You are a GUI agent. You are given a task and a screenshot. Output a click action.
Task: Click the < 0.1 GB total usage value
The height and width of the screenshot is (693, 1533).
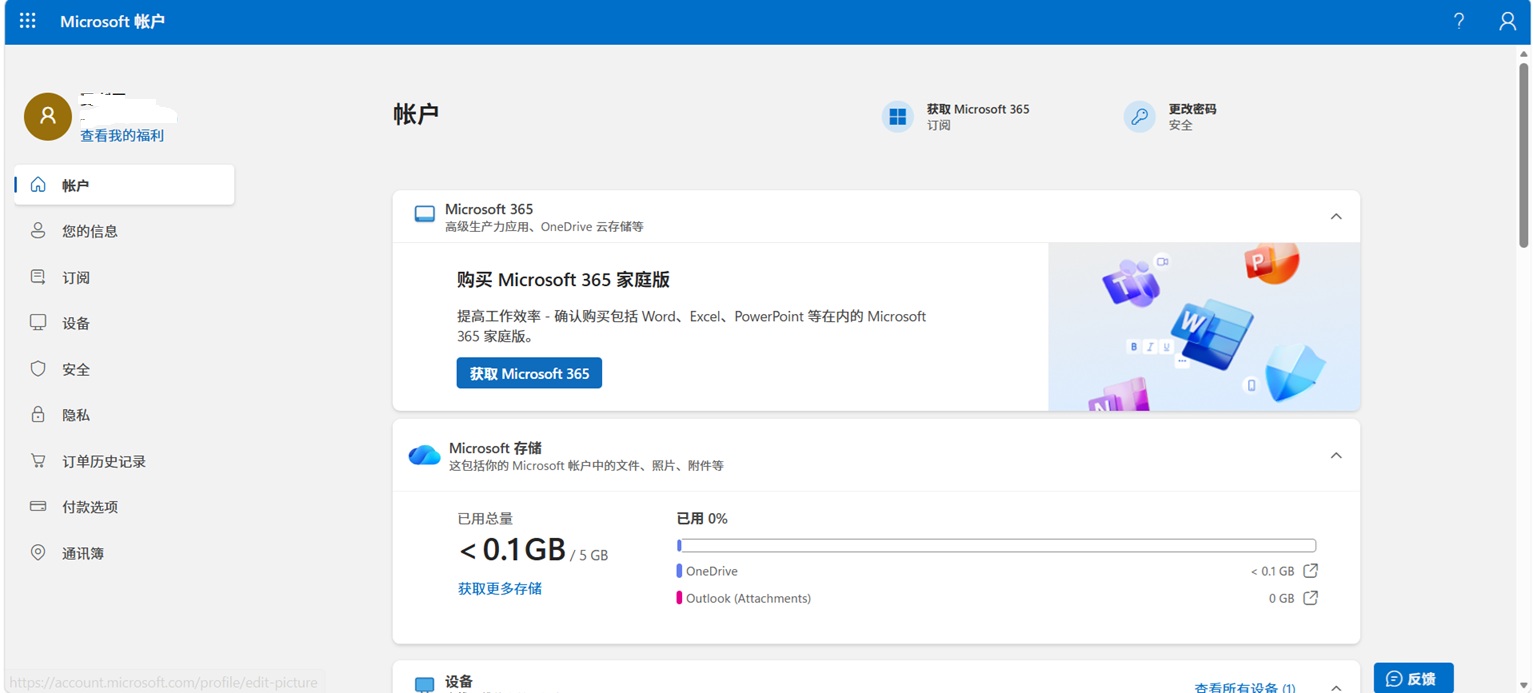pos(512,549)
